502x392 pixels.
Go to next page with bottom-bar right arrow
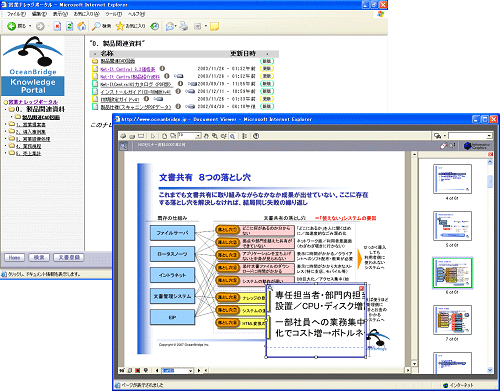pos(199,370)
